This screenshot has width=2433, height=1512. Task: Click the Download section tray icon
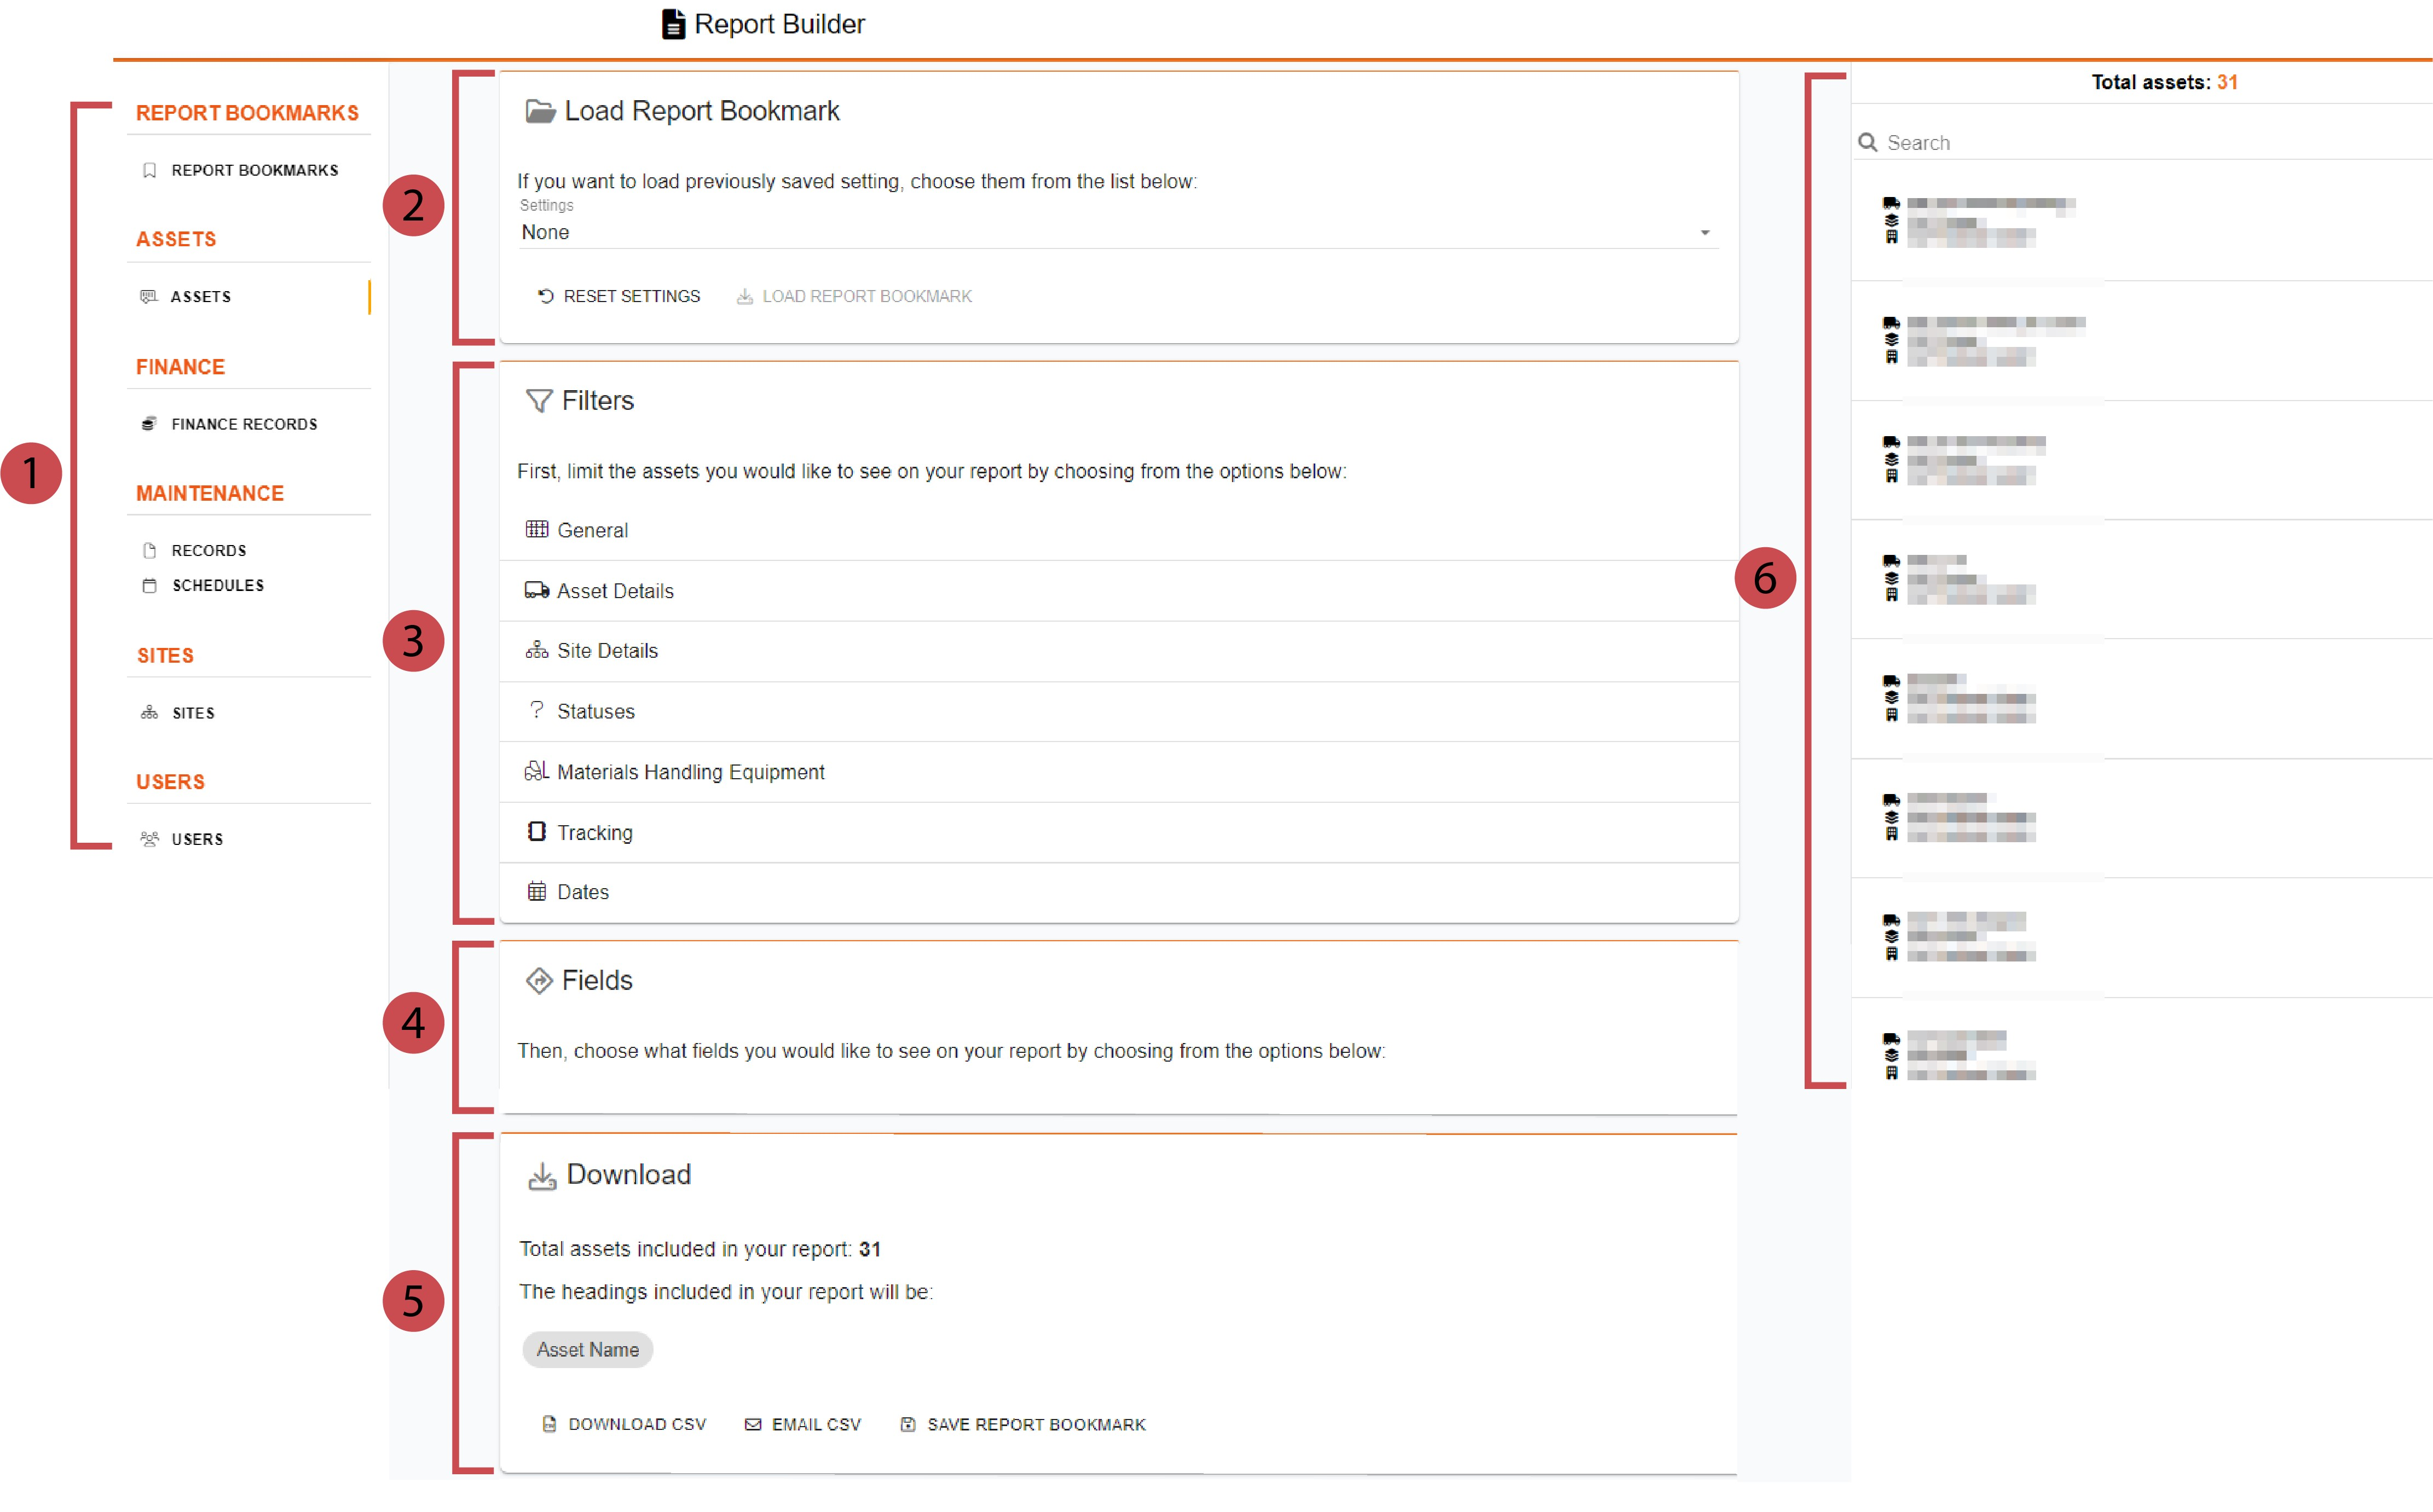click(541, 1176)
